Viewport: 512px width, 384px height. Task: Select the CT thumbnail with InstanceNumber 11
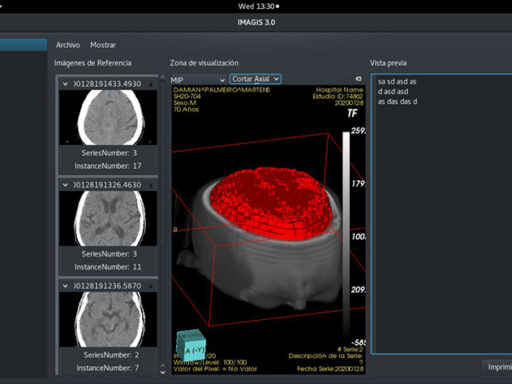coord(108,218)
